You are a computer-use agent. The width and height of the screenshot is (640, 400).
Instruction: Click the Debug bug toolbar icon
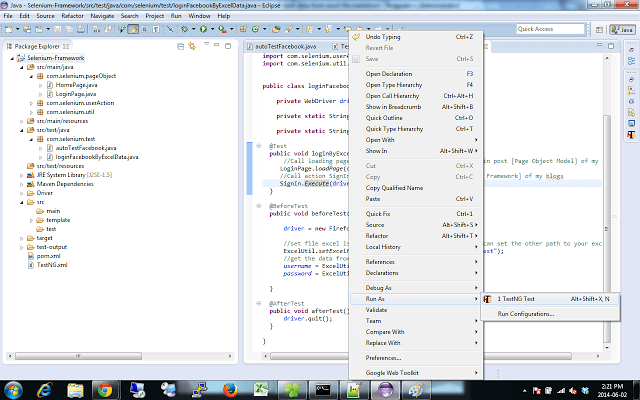[x=184, y=29]
